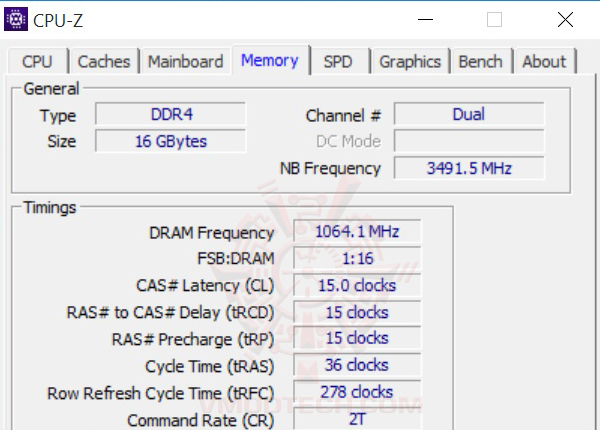The height and width of the screenshot is (430, 600).
Task: Click the CPU-Z window title text
Action: [58, 20]
